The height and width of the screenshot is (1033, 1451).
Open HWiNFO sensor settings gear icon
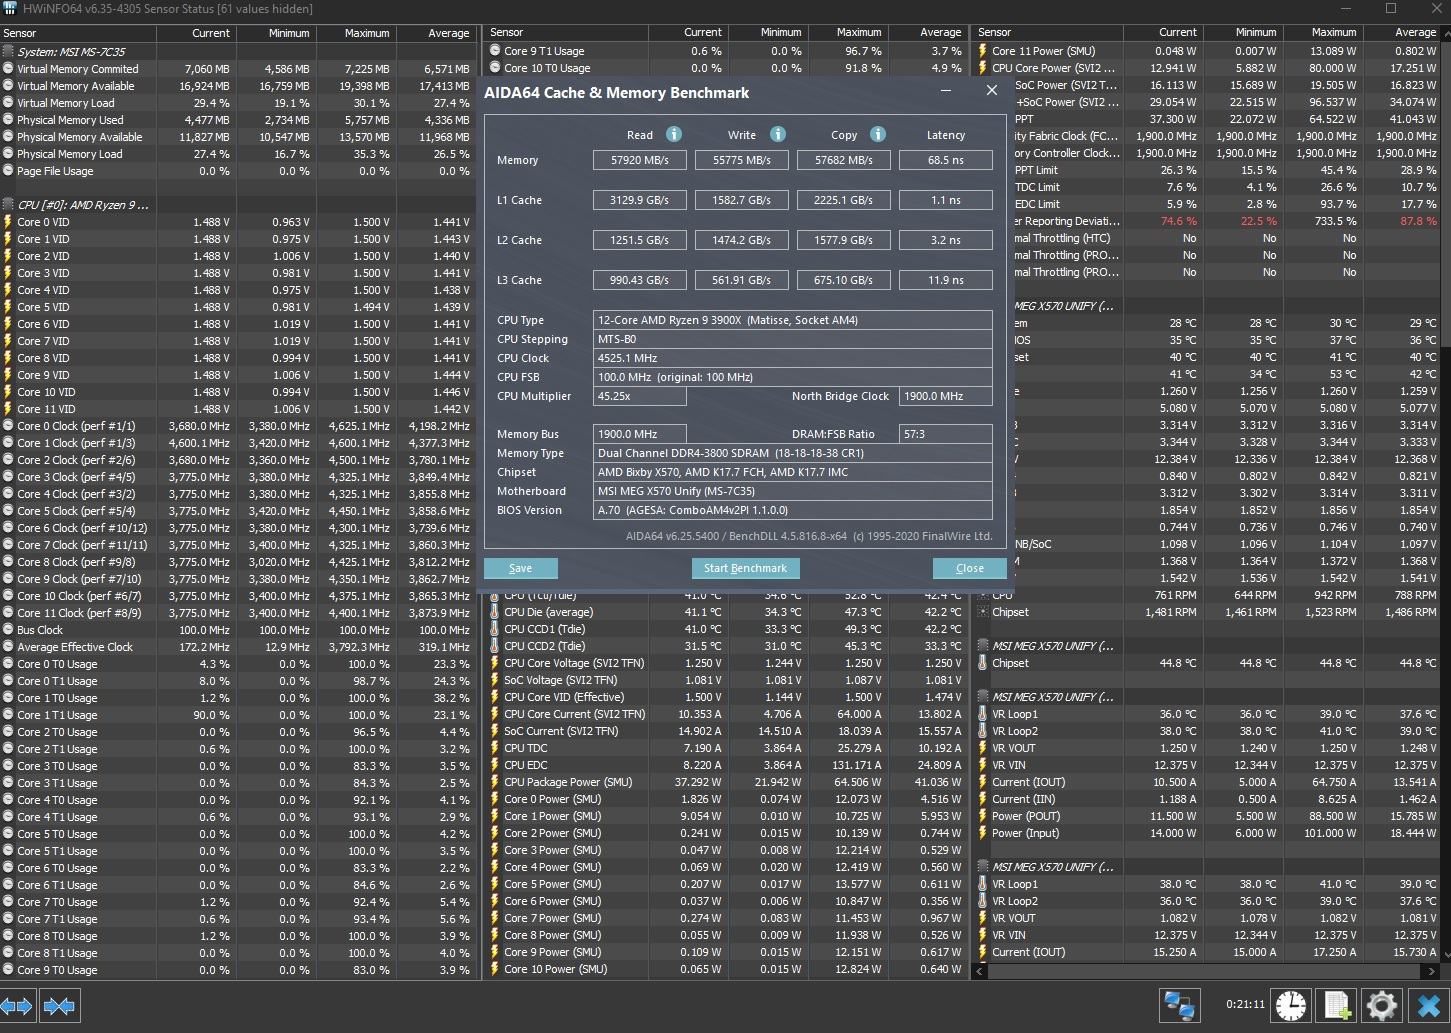point(1382,1006)
